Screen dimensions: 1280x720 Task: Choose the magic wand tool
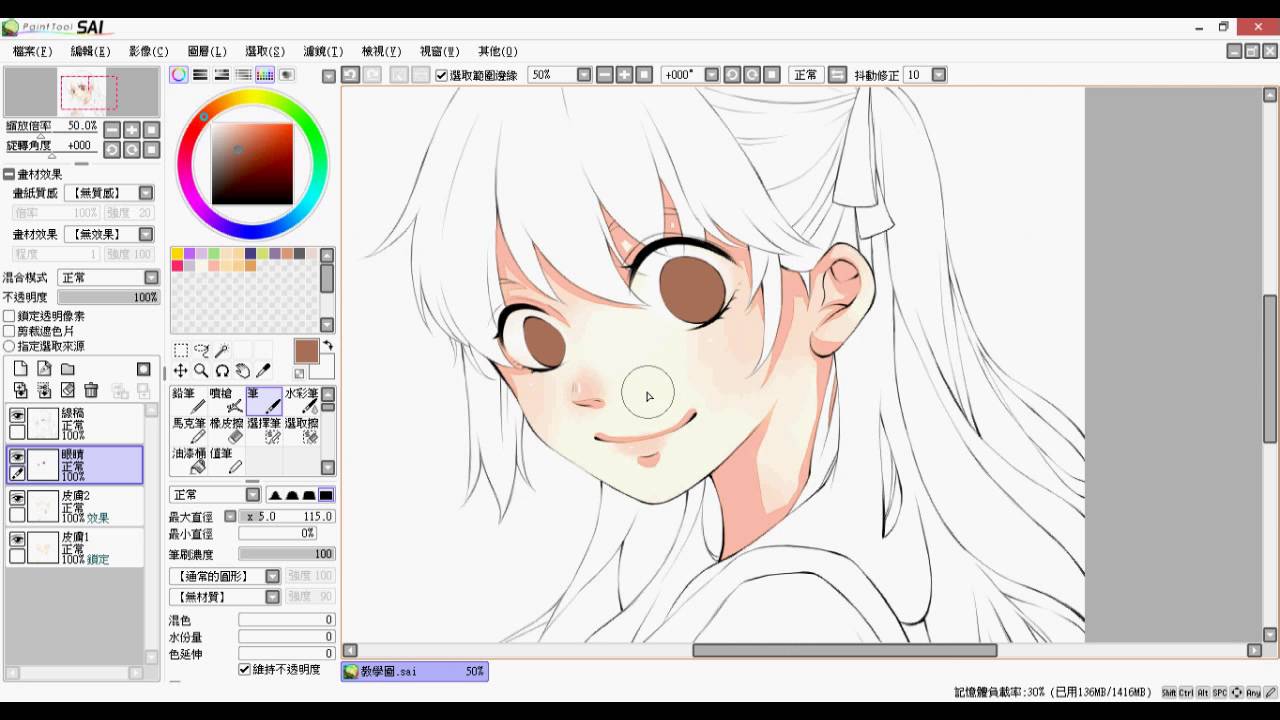click(222, 350)
